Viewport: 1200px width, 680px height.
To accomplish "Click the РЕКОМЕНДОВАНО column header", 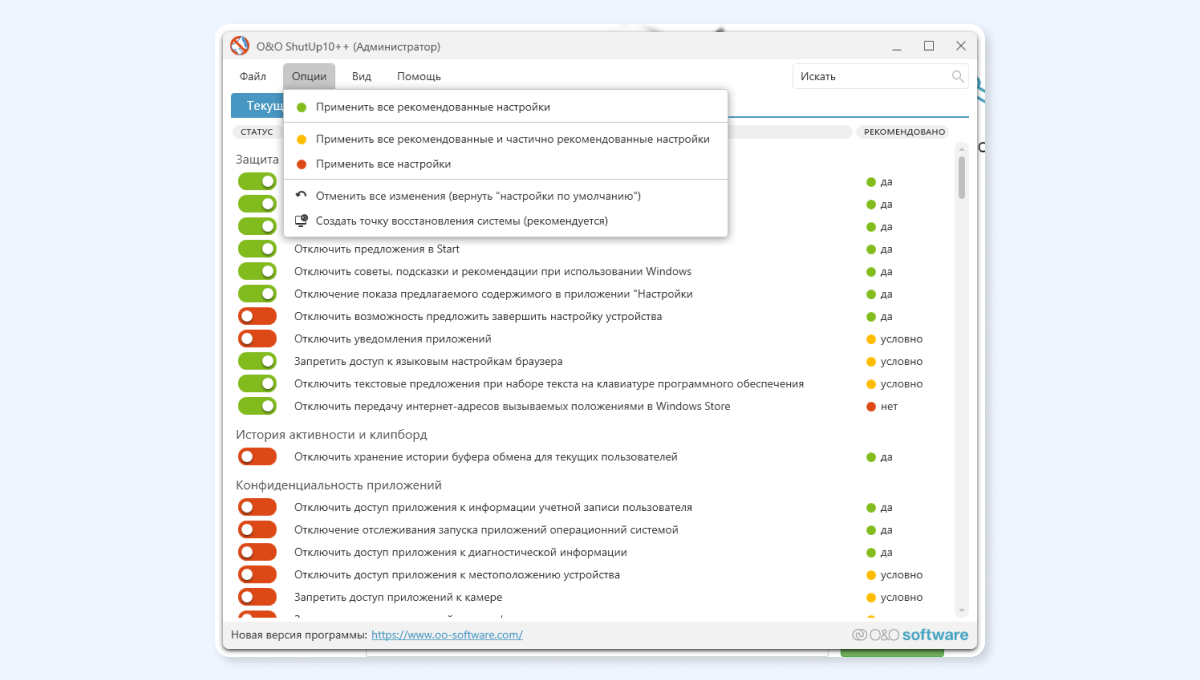I will [905, 132].
